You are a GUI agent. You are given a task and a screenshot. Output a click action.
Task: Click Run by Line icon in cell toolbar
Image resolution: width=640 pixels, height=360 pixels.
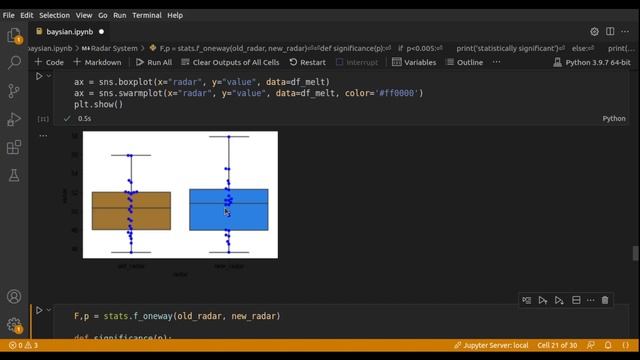tap(527, 300)
